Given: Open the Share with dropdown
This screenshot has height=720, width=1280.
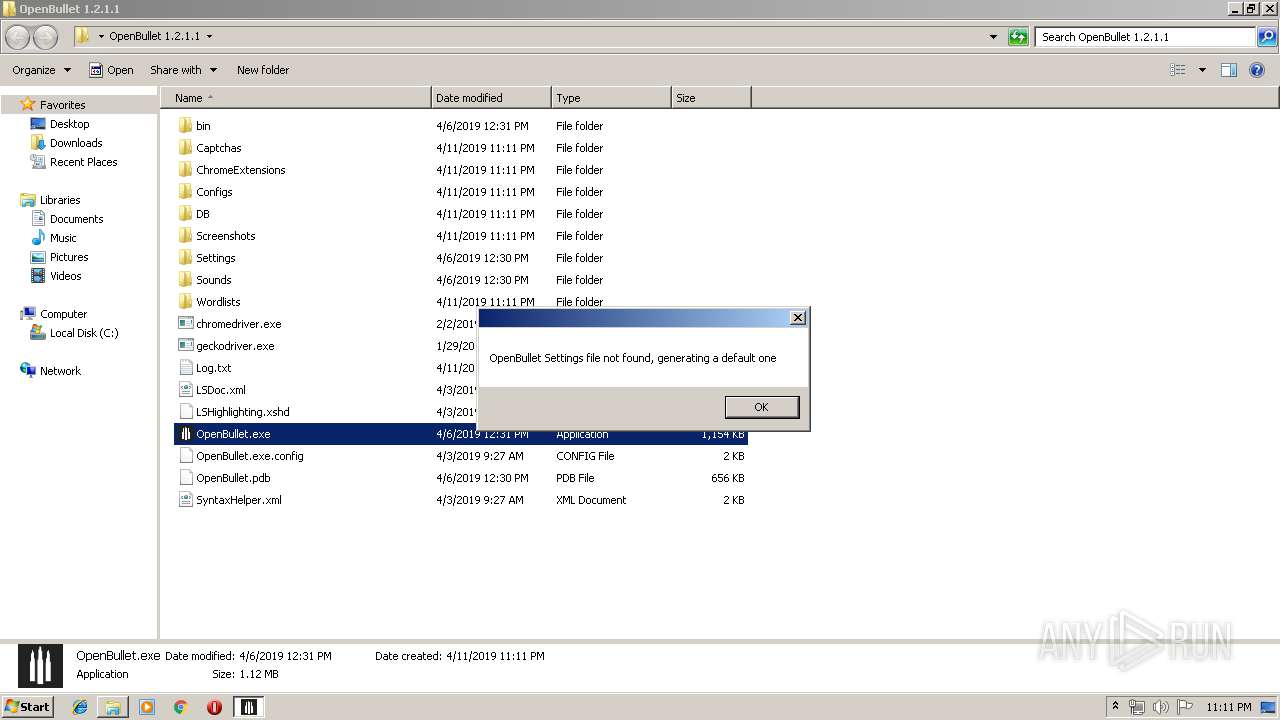Looking at the screenshot, I should tap(183, 70).
